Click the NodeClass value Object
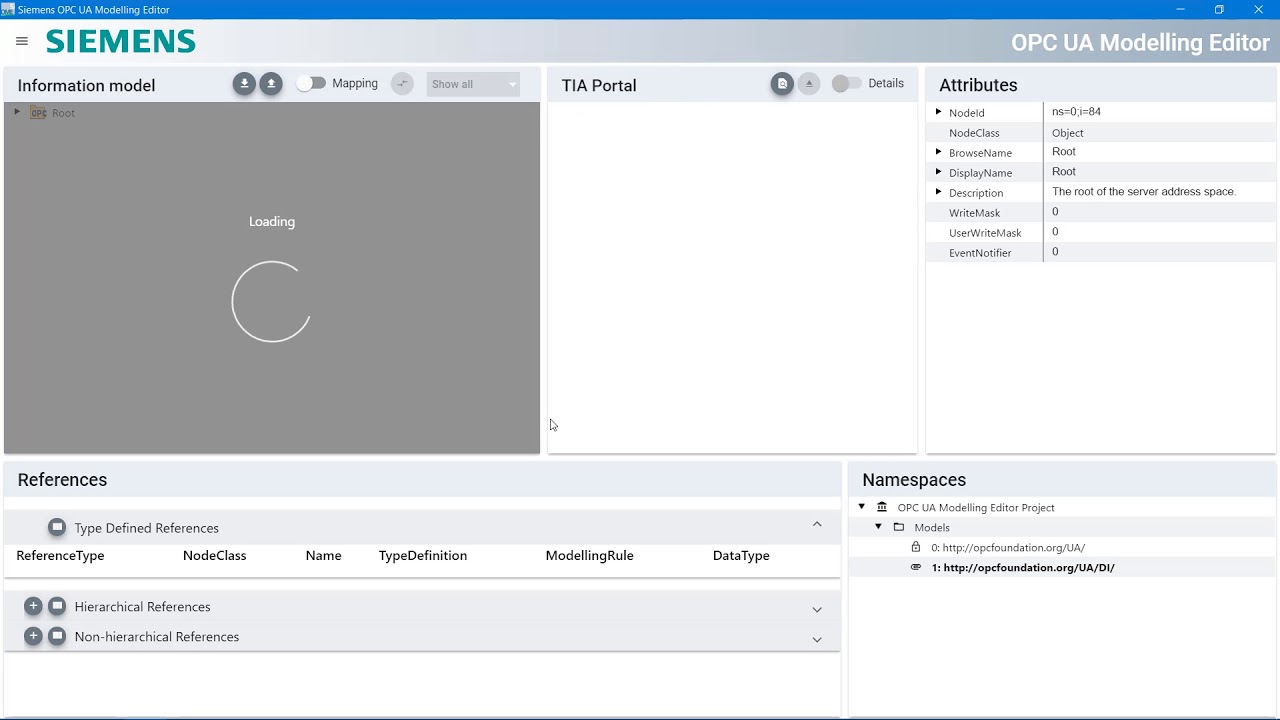Image resolution: width=1280 pixels, height=720 pixels. [x=1067, y=132]
